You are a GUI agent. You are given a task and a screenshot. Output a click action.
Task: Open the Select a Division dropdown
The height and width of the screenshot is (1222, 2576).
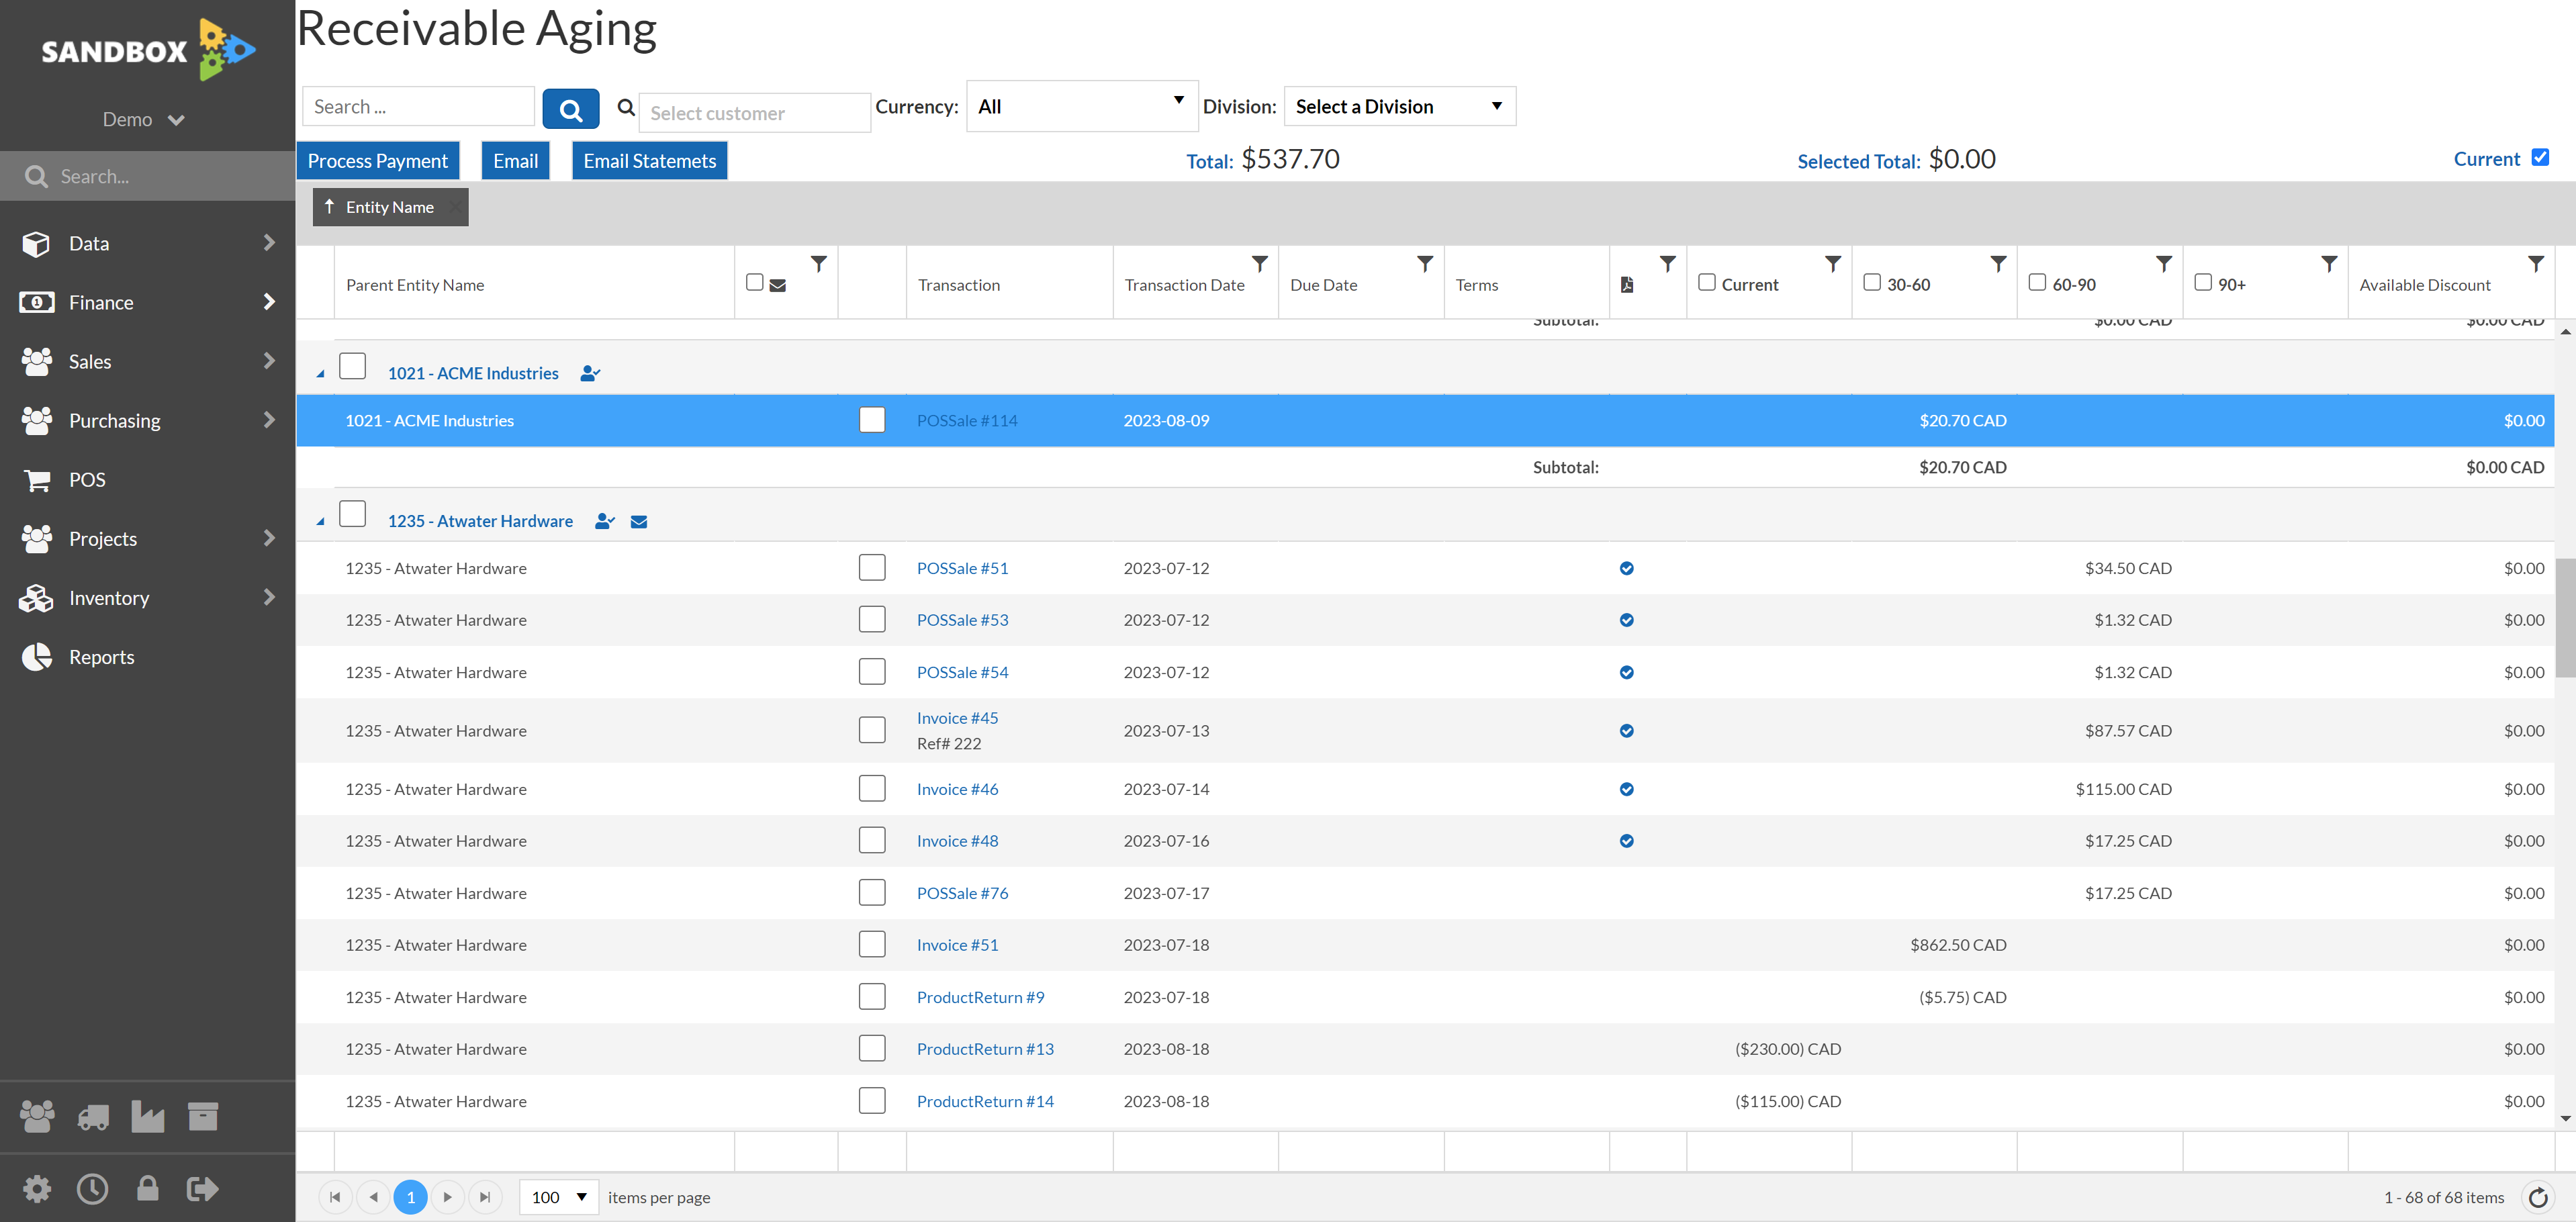tap(1399, 106)
